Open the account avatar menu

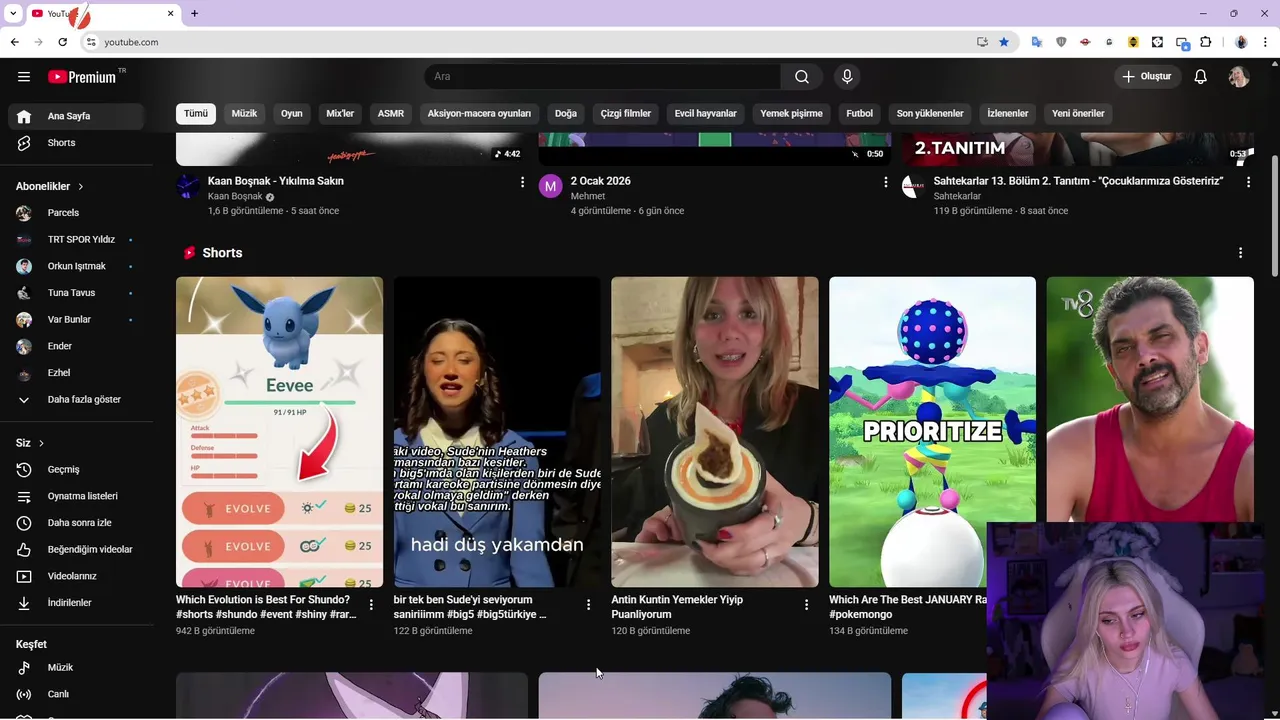coord(1239,77)
